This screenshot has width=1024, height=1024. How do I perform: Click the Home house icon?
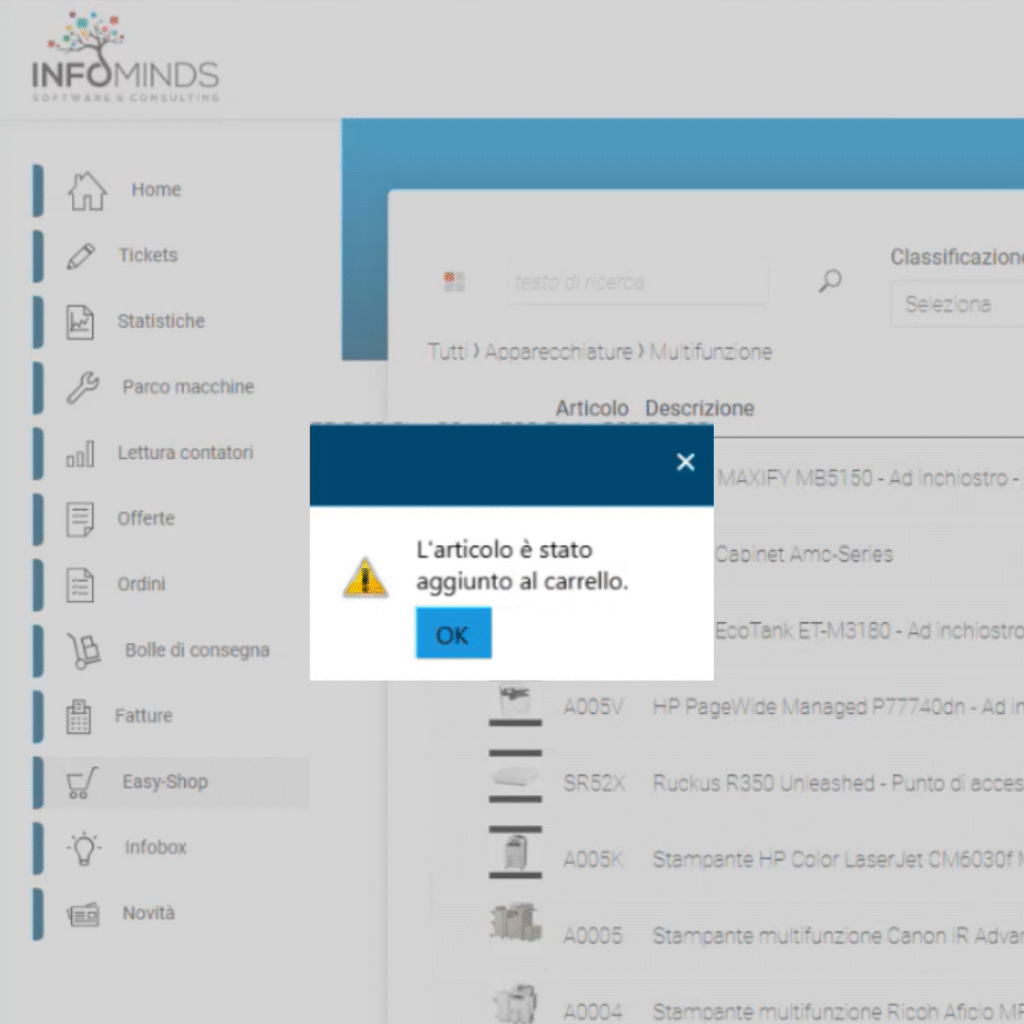pos(87,191)
